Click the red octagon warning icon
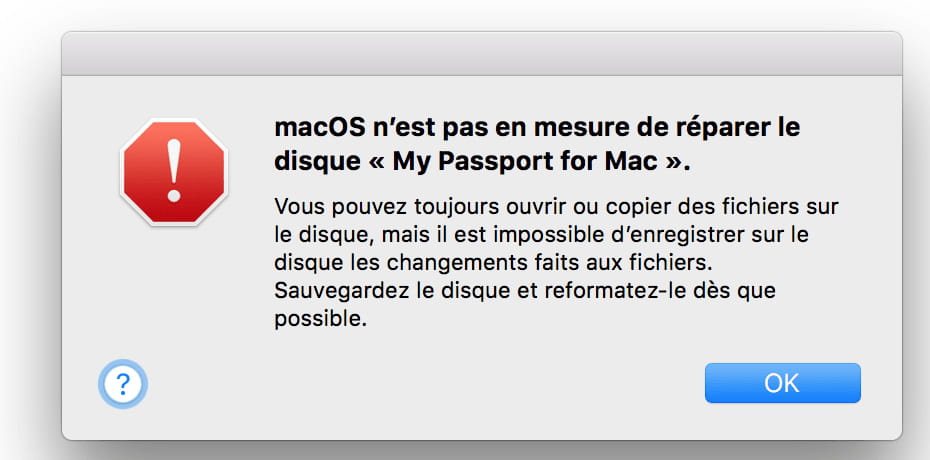Viewport: 930px width, 460px height. [x=174, y=172]
